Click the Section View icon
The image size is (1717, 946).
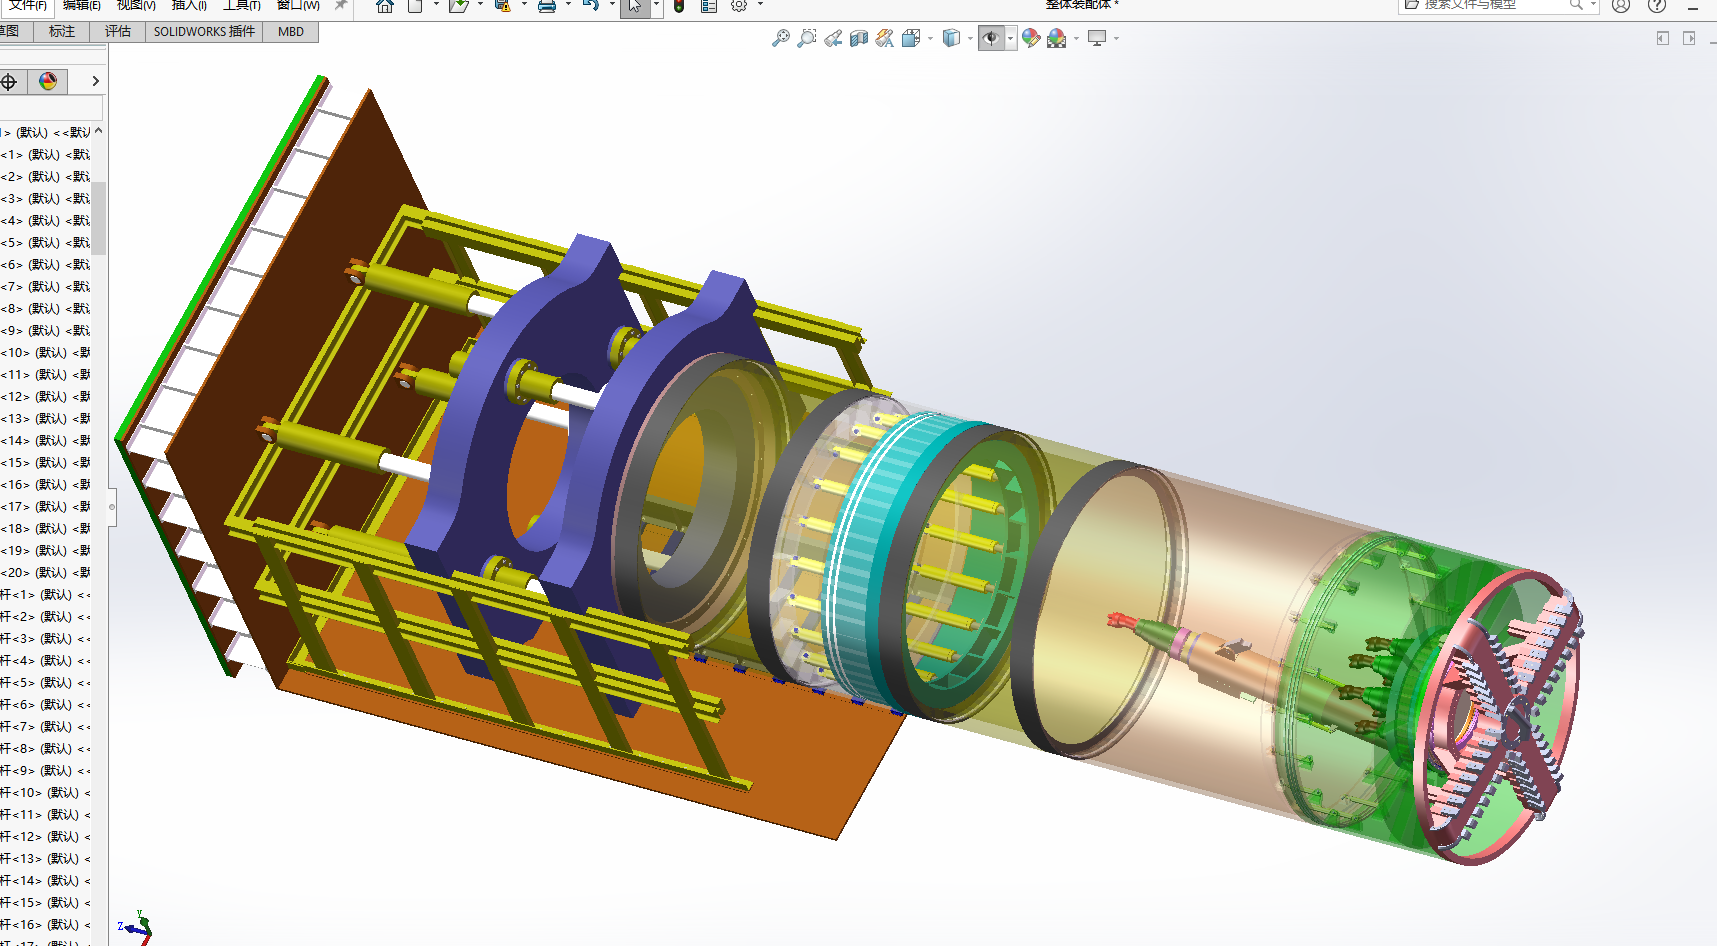point(859,38)
